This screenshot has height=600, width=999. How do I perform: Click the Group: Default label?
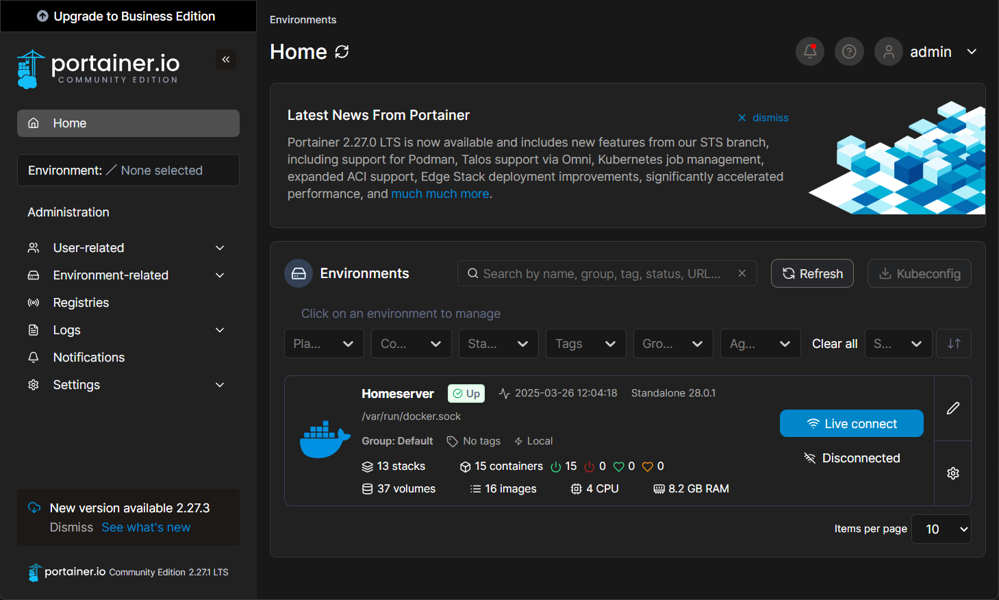(397, 441)
